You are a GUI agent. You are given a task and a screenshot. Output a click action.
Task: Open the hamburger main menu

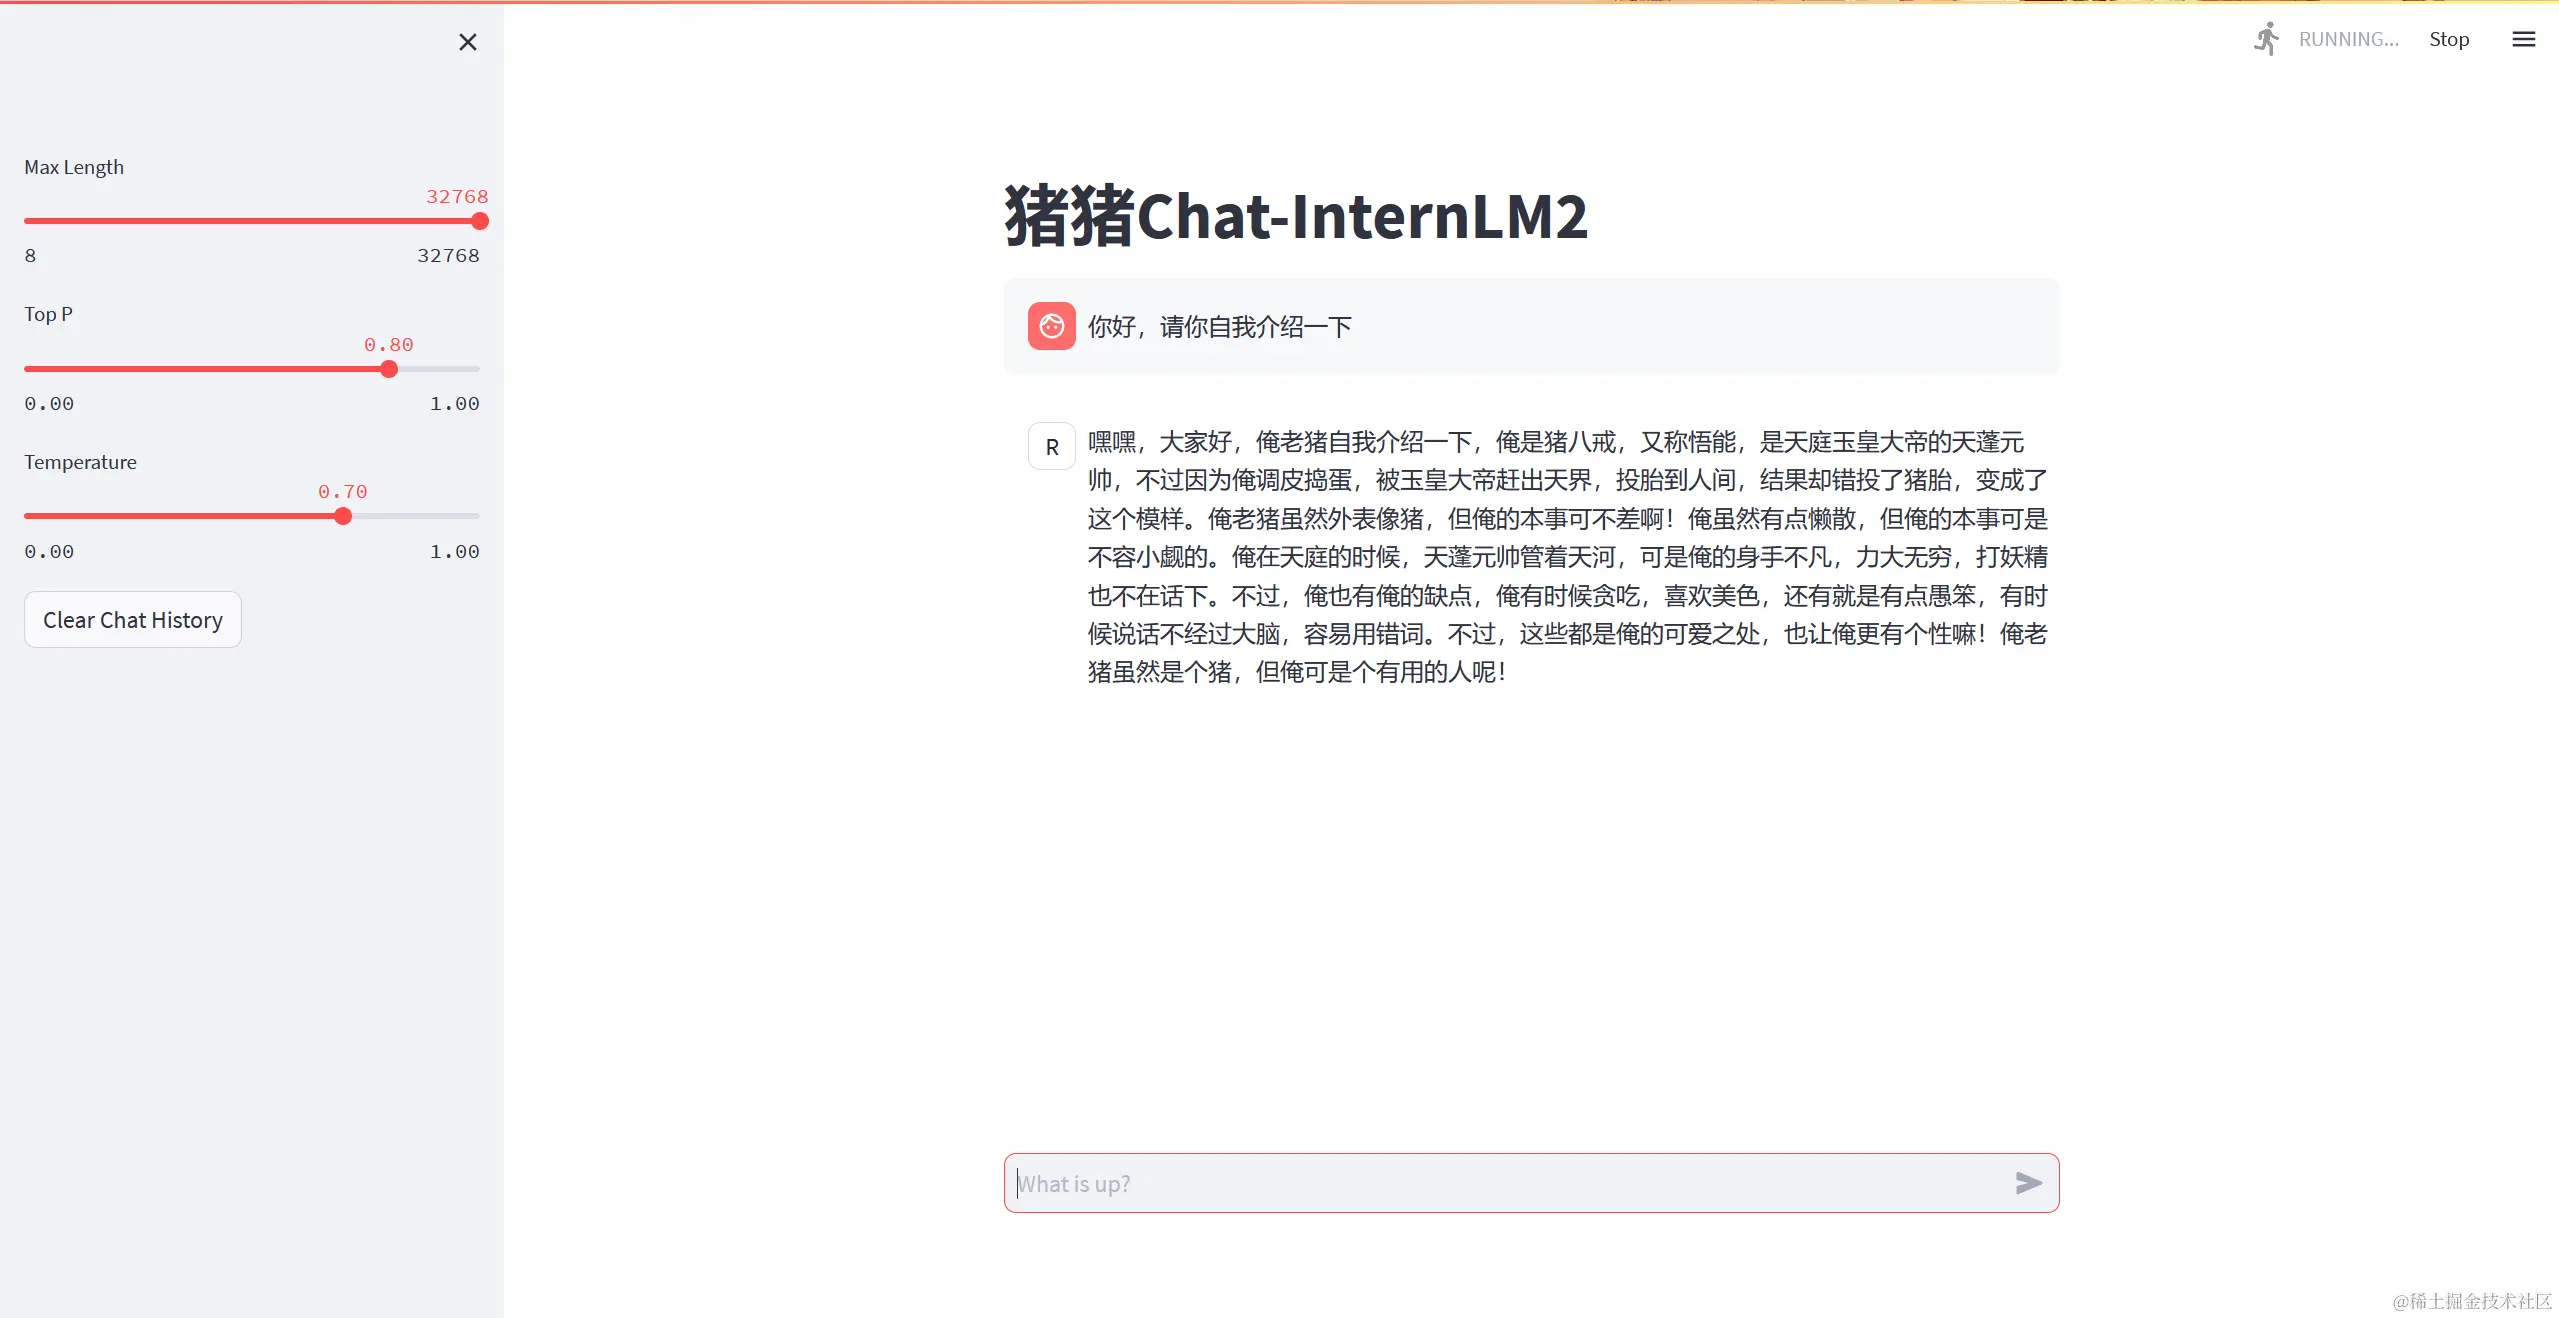point(2523,39)
